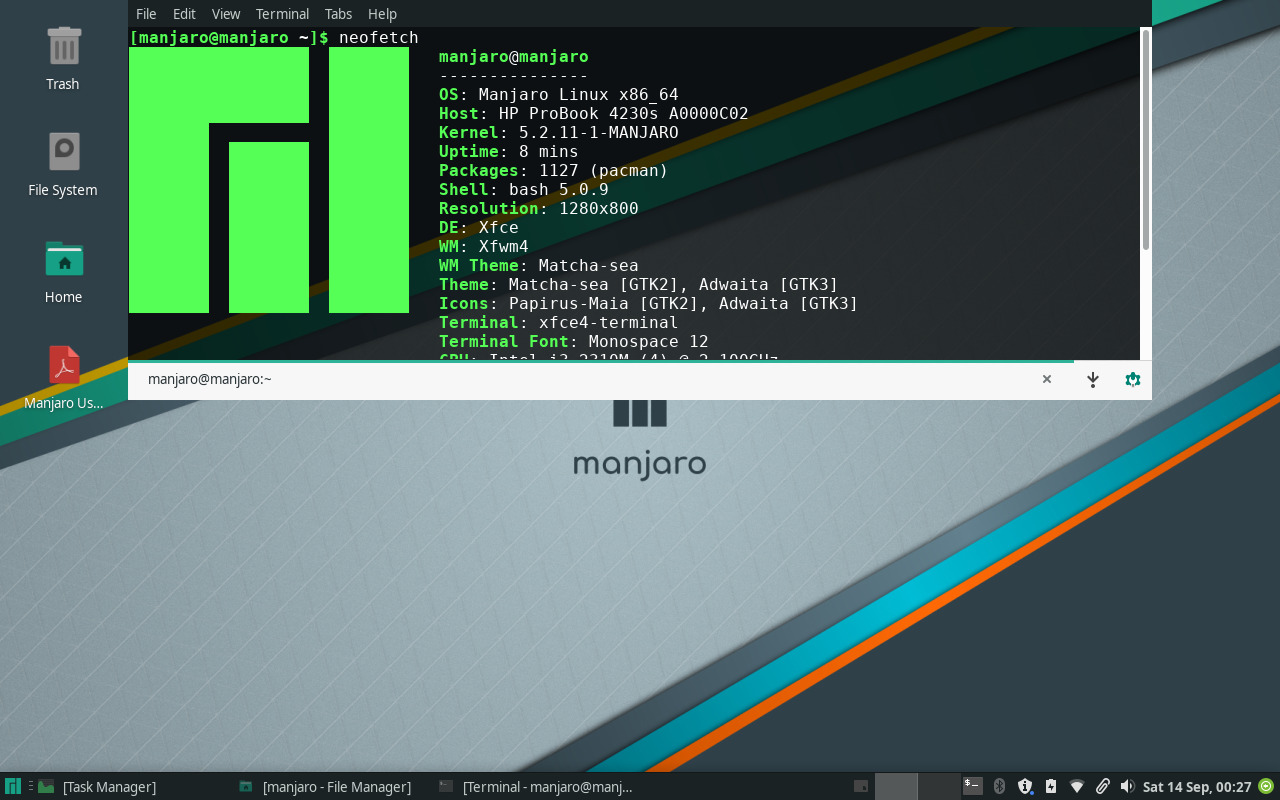
Task: Toggle Show Desktop beside the menu button
Action: (x=31, y=787)
